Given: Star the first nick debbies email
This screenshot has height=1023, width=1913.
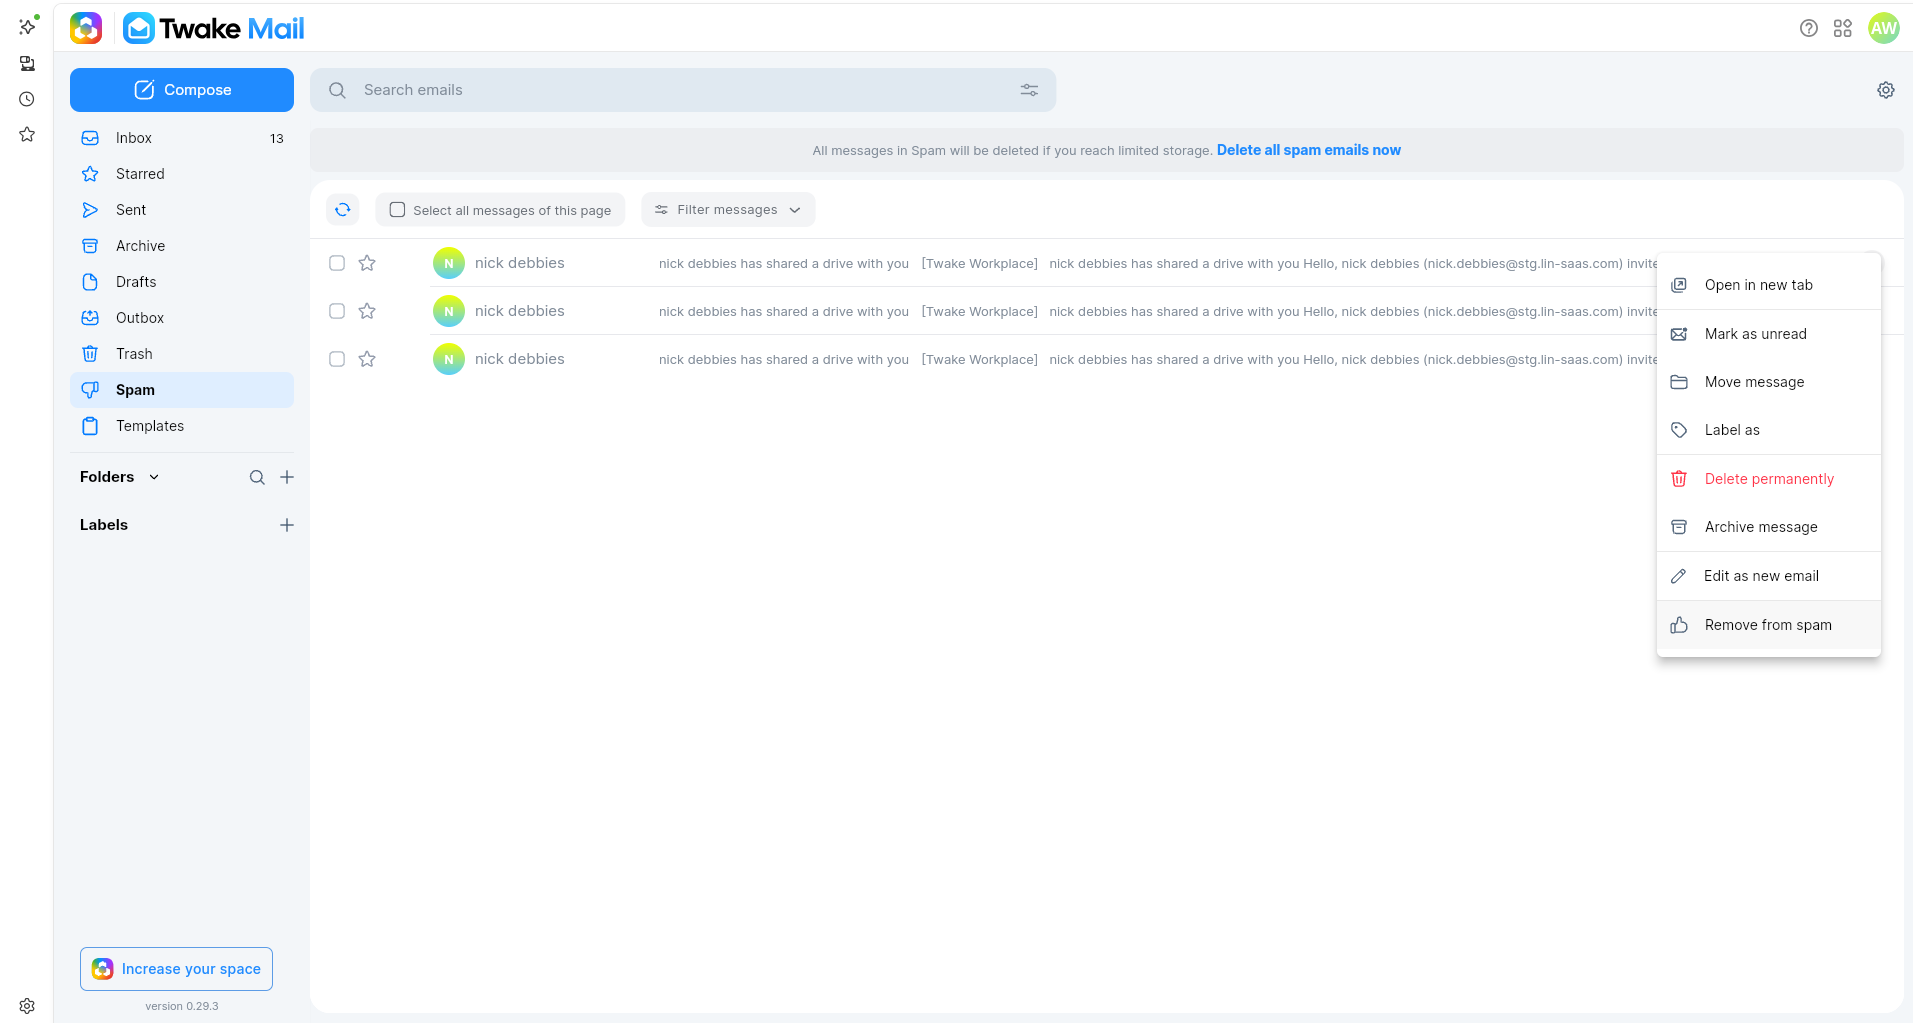Looking at the screenshot, I should [367, 263].
